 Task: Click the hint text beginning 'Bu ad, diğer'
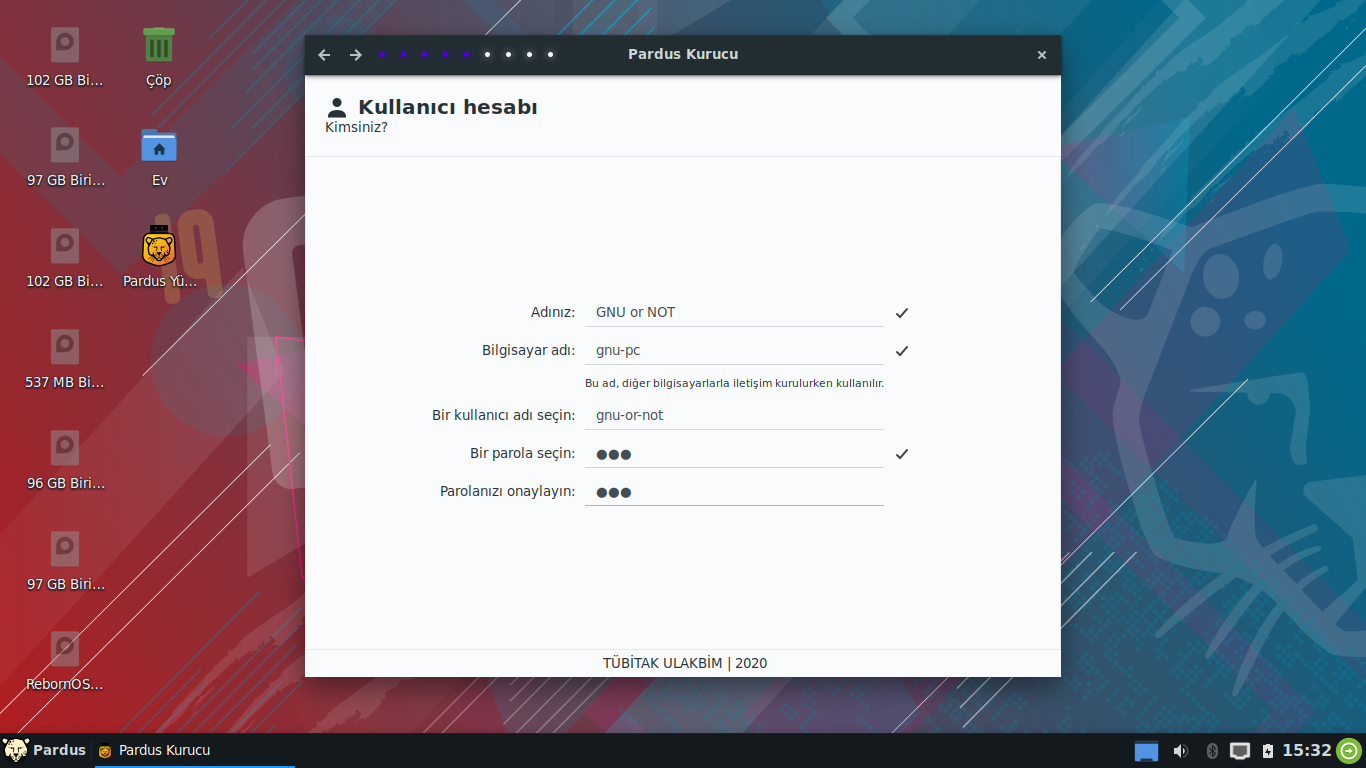pyautogui.click(x=734, y=383)
